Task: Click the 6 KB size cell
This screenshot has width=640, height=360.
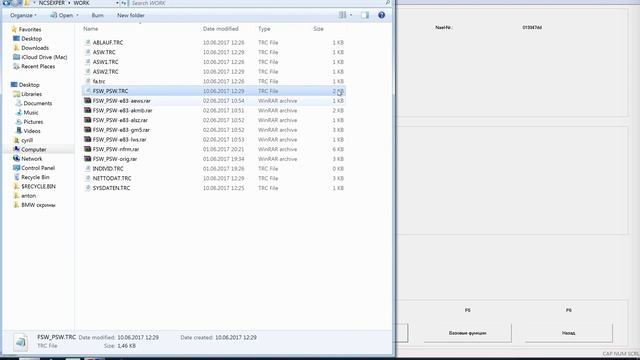Action: (x=338, y=149)
